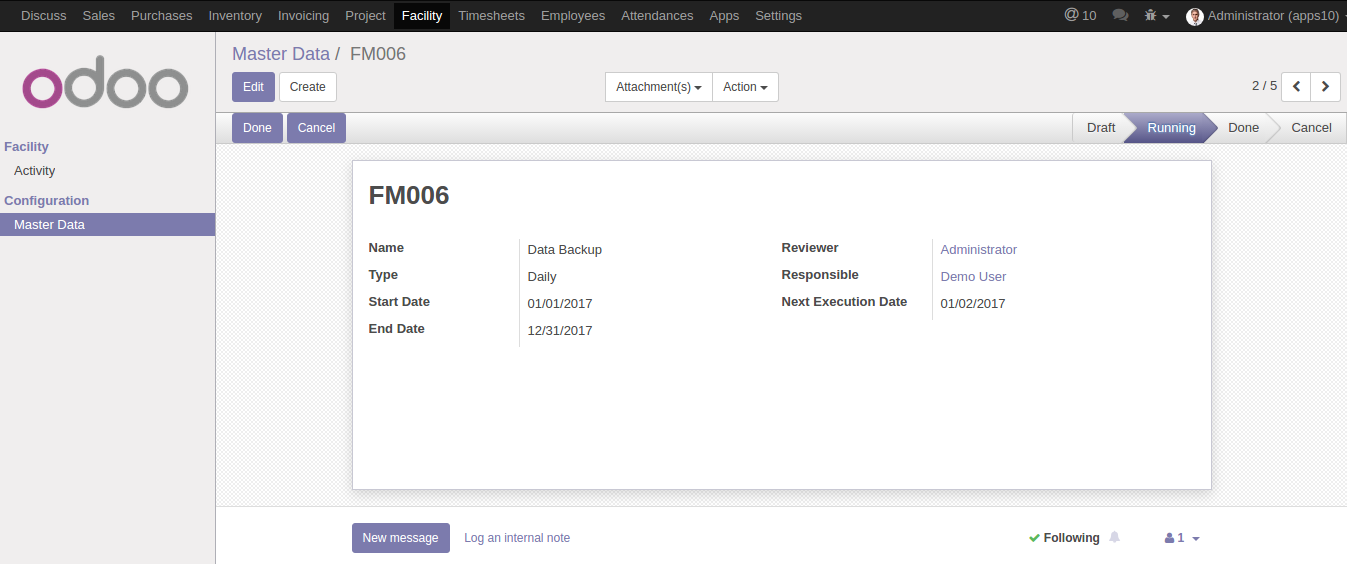Expand the Attachment(s) dropdown
Image resolution: width=1347 pixels, height=564 pixels.
[658, 87]
